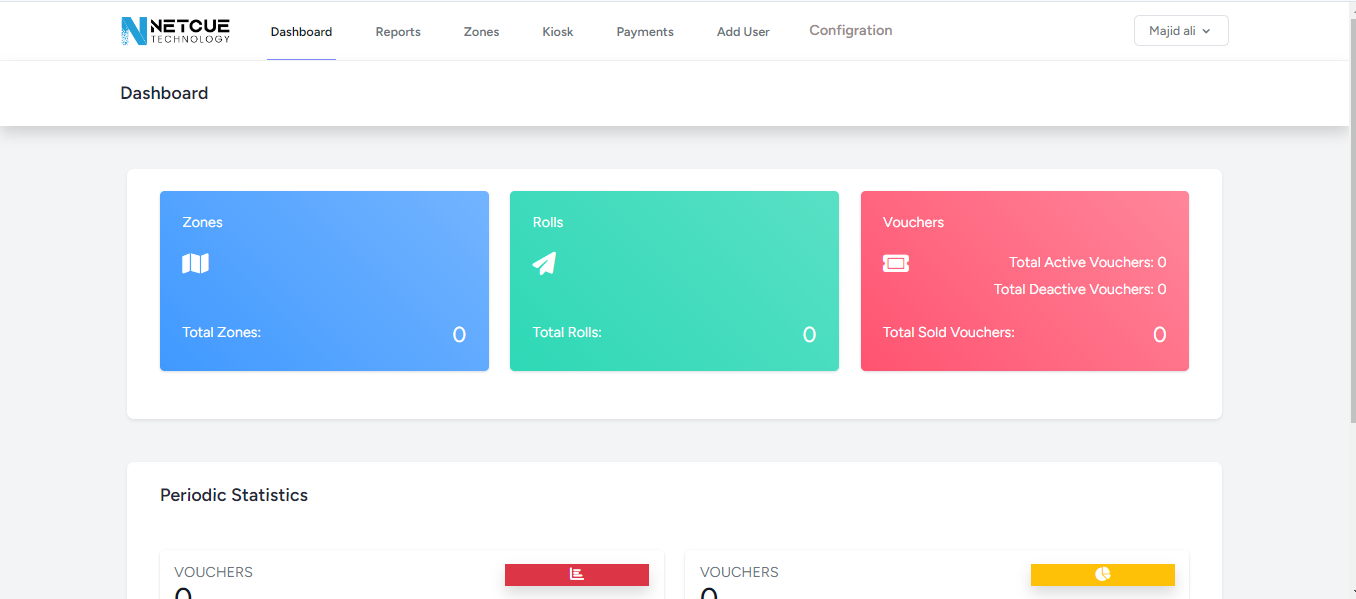The height and width of the screenshot is (599, 1356).
Task: Click the Total Zones count value
Action: click(x=459, y=335)
